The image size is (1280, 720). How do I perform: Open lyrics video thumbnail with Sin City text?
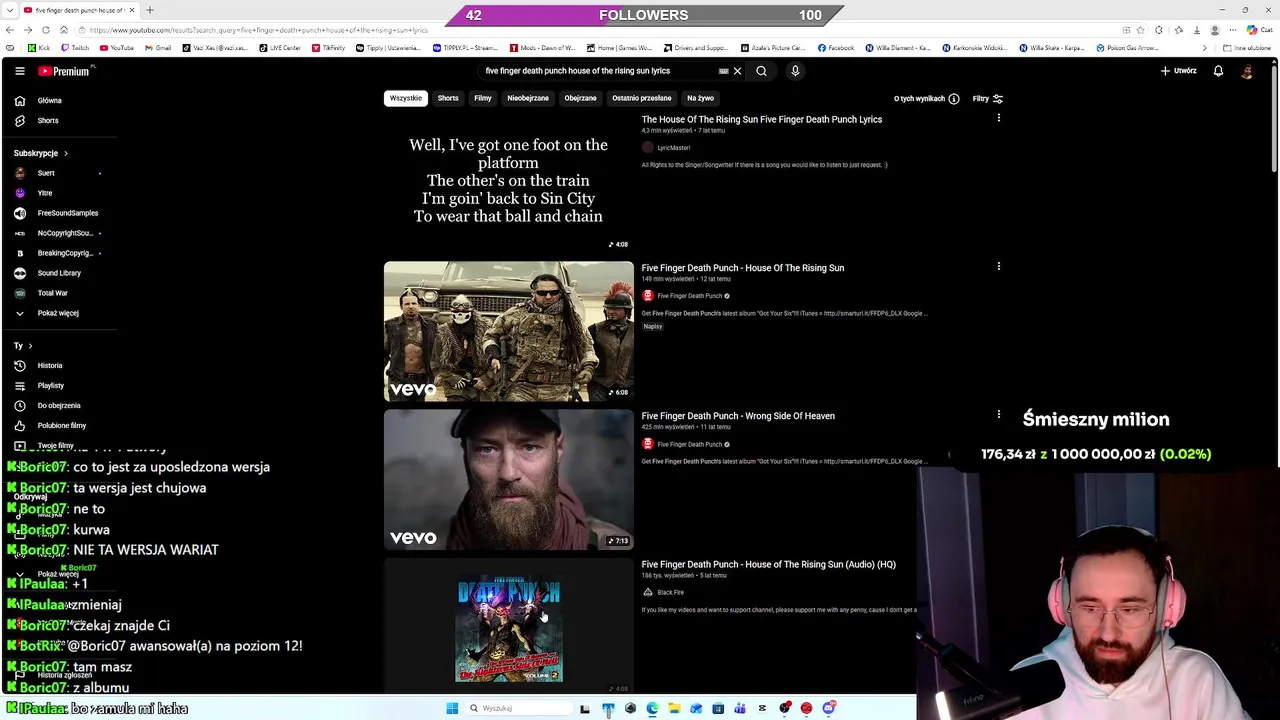click(x=508, y=181)
